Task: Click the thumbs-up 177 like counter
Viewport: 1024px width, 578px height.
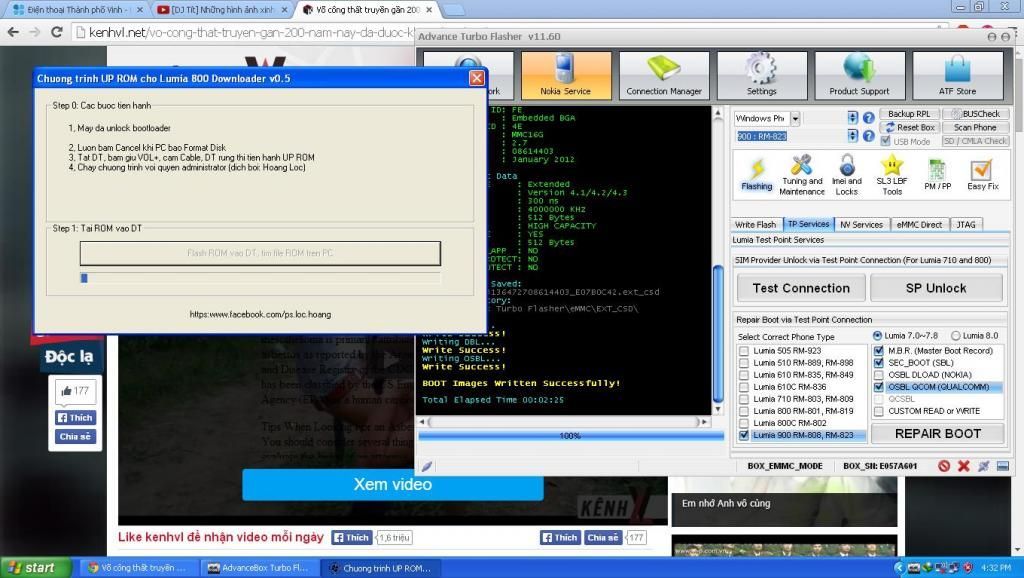Action: click(x=75, y=391)
